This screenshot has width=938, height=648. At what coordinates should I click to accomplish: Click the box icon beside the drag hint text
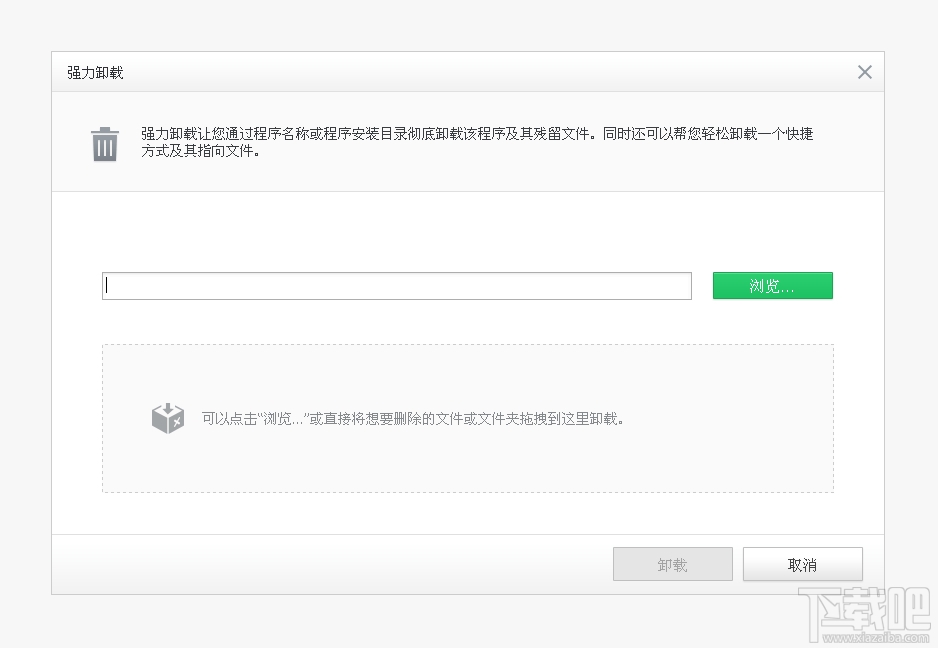(x=166, y=417)
